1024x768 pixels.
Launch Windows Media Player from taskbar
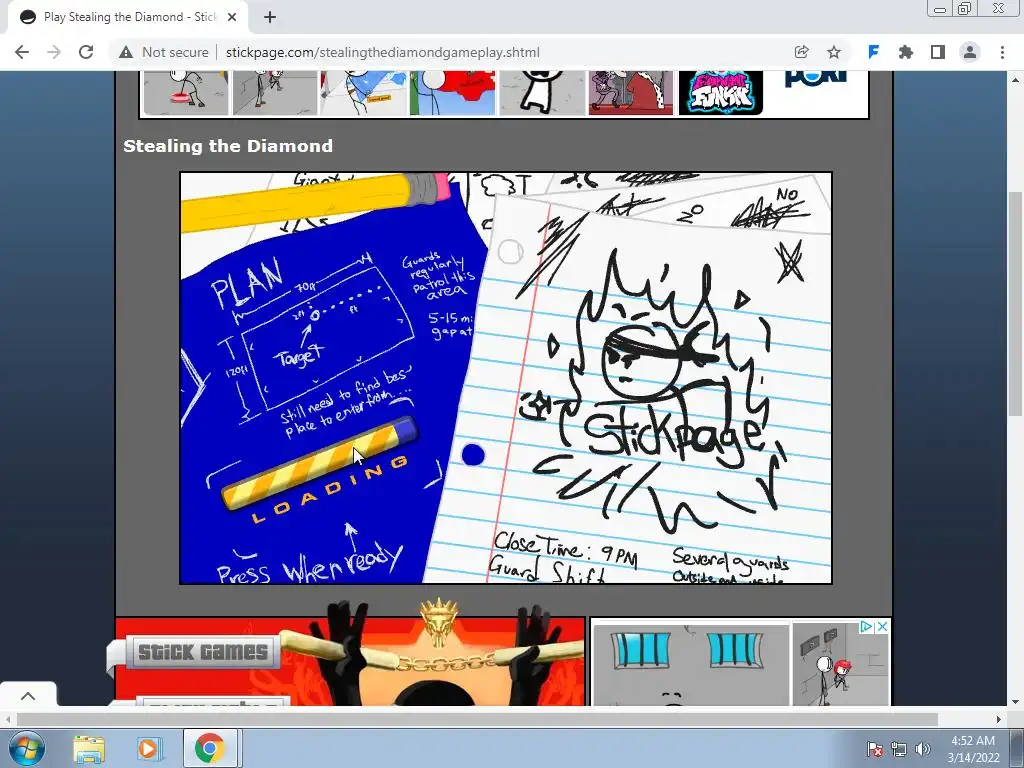tap(148, 748)
